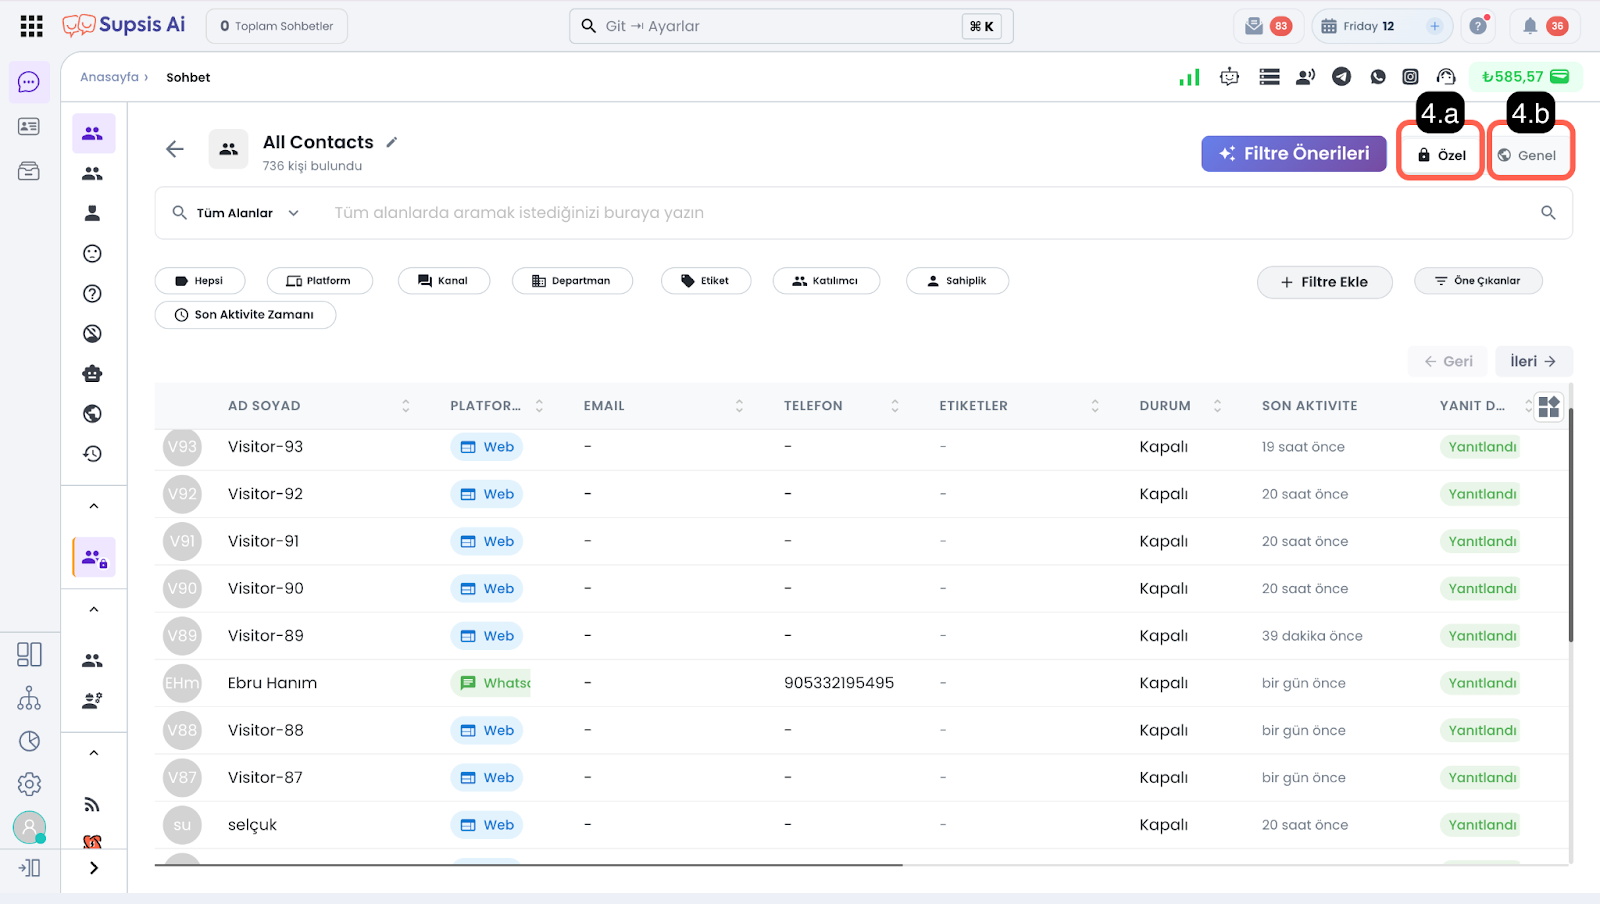Switch contact list to Genel (public)
This screenshot has width=1600, height=904.
[x=1527, y=155]
